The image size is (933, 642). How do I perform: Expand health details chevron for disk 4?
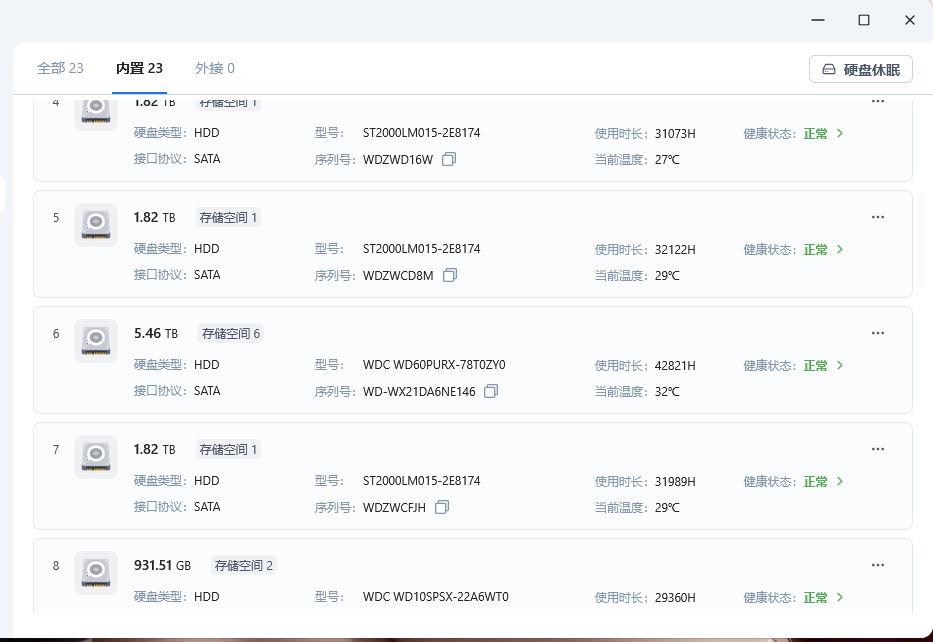[x=839, y=133]
